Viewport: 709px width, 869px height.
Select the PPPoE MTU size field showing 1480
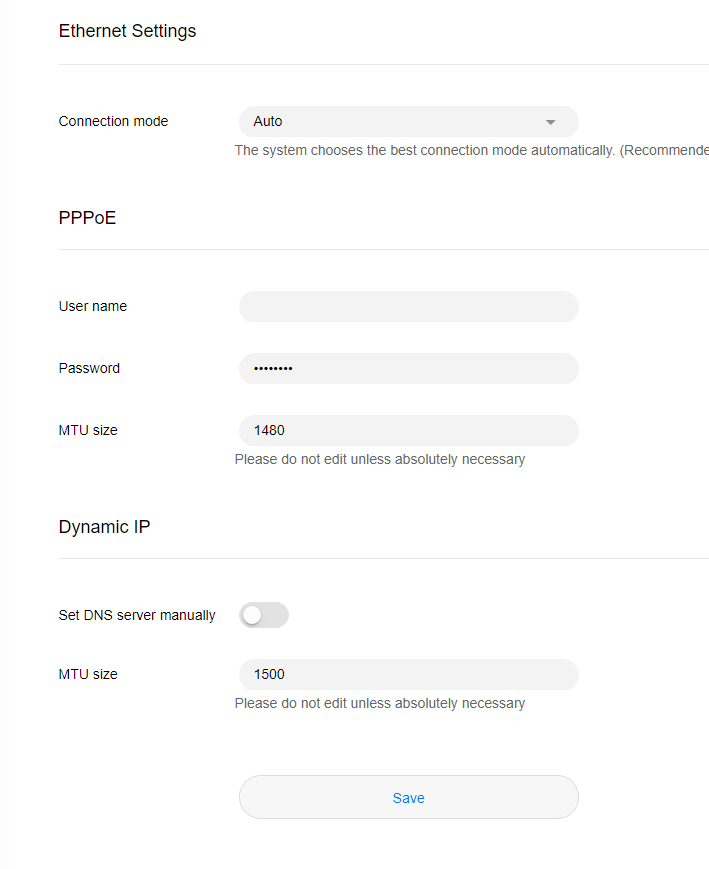click(x=409, y=431)
